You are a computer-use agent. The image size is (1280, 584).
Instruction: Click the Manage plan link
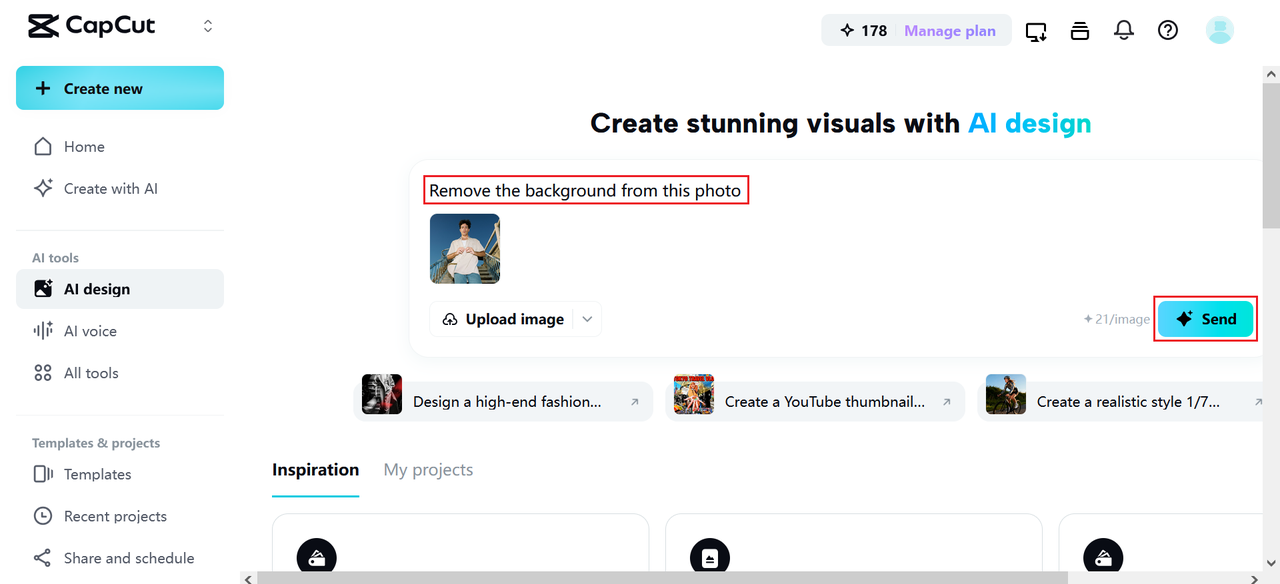[950, 31]
